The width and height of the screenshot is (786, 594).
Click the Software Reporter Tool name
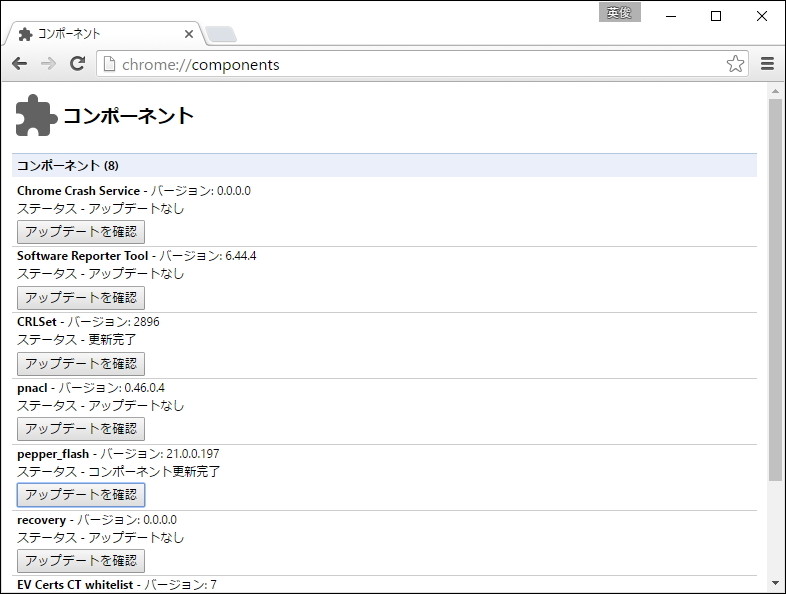tap(83, 256)
